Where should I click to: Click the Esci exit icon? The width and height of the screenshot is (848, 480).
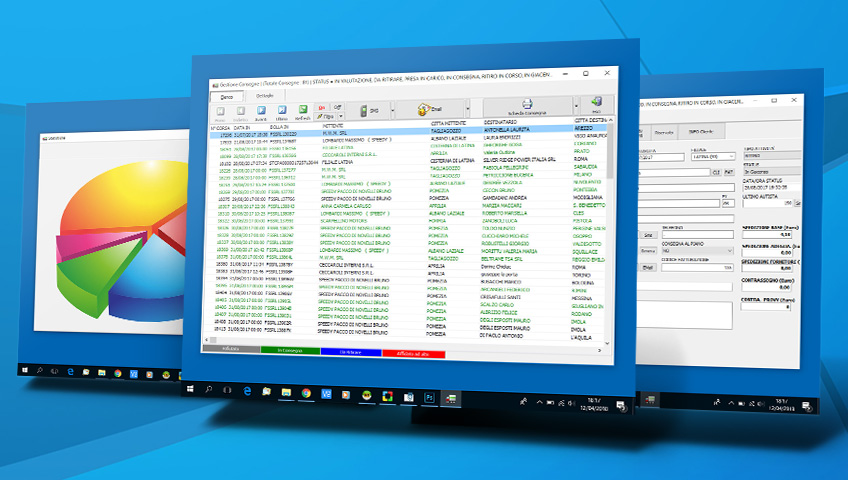(597, 103)
